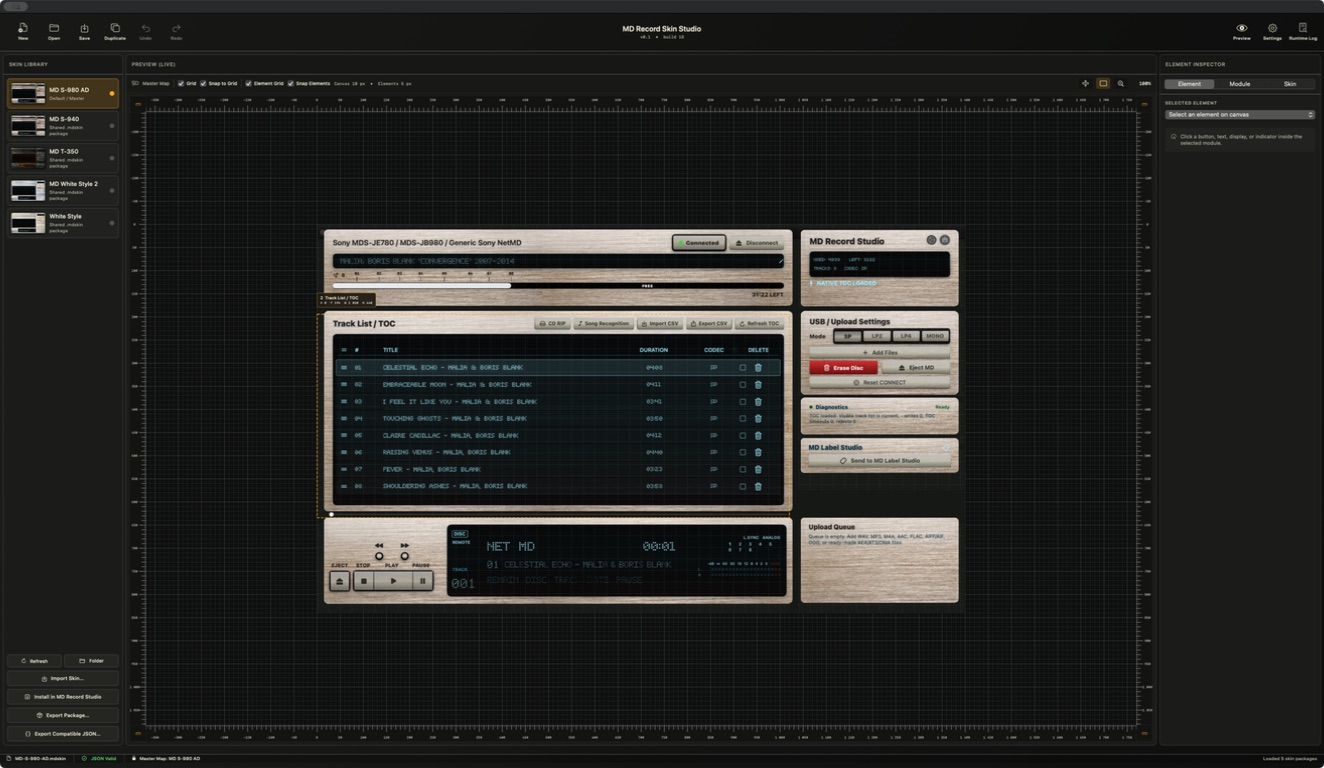Choose LP2 in the recording mode selector
The height and width of the screenshot is (768, 1324).
pos(877,337)
